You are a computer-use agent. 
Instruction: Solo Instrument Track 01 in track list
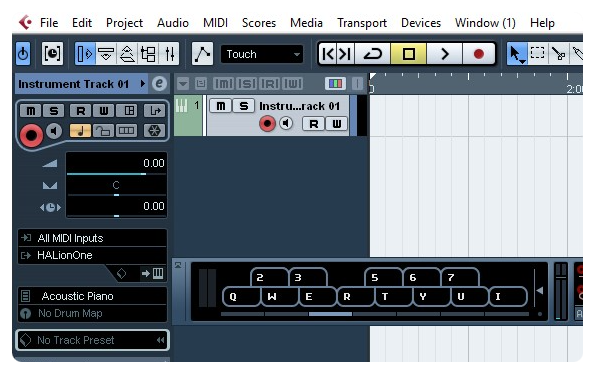tap(244, 106)
